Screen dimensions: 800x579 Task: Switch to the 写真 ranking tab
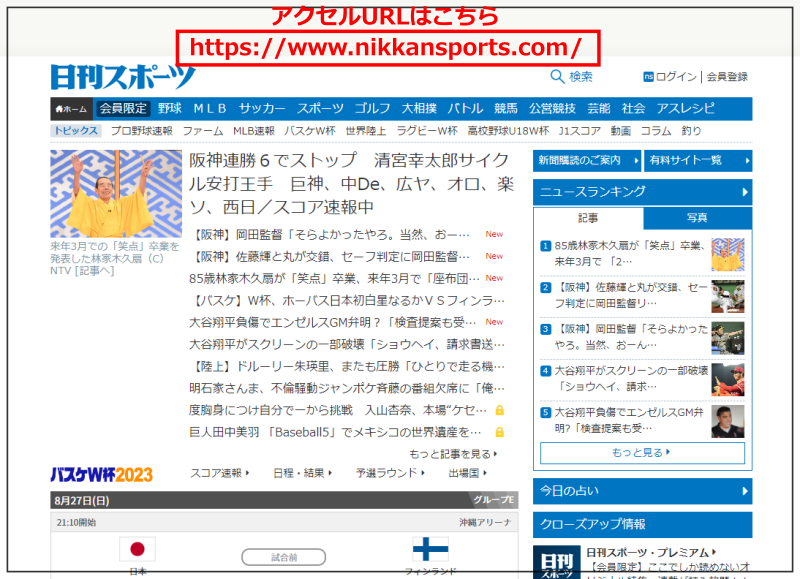point(697,218)
